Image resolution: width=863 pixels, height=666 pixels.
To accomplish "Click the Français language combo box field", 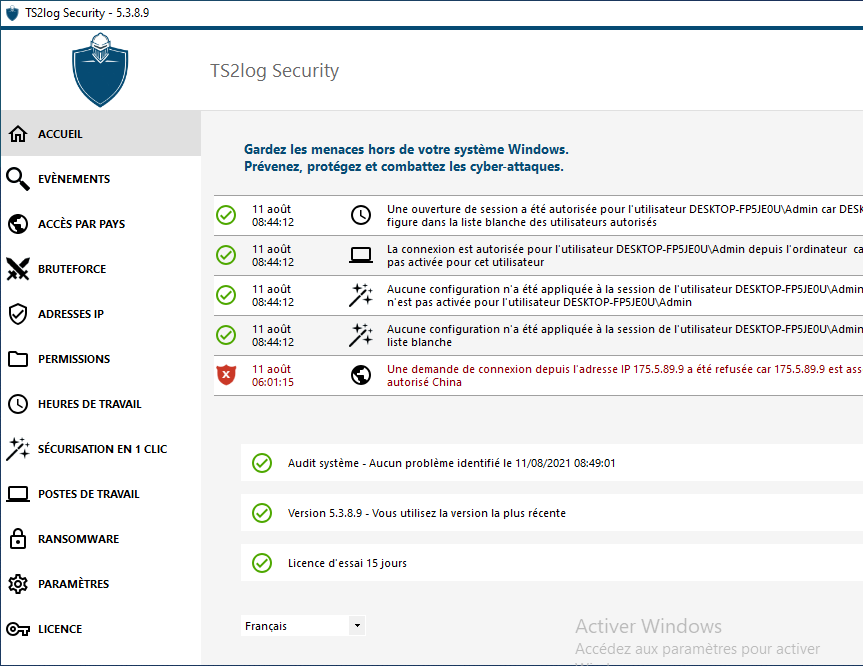I will (303, 626).
